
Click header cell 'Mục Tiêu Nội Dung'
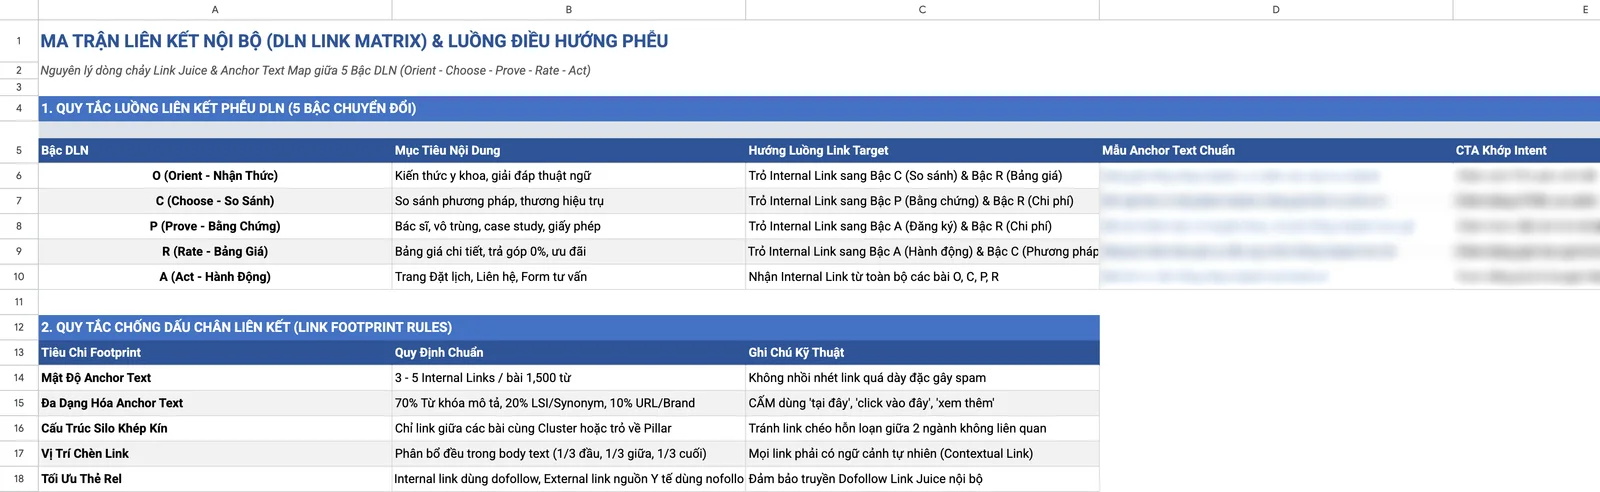pos(569,151)
